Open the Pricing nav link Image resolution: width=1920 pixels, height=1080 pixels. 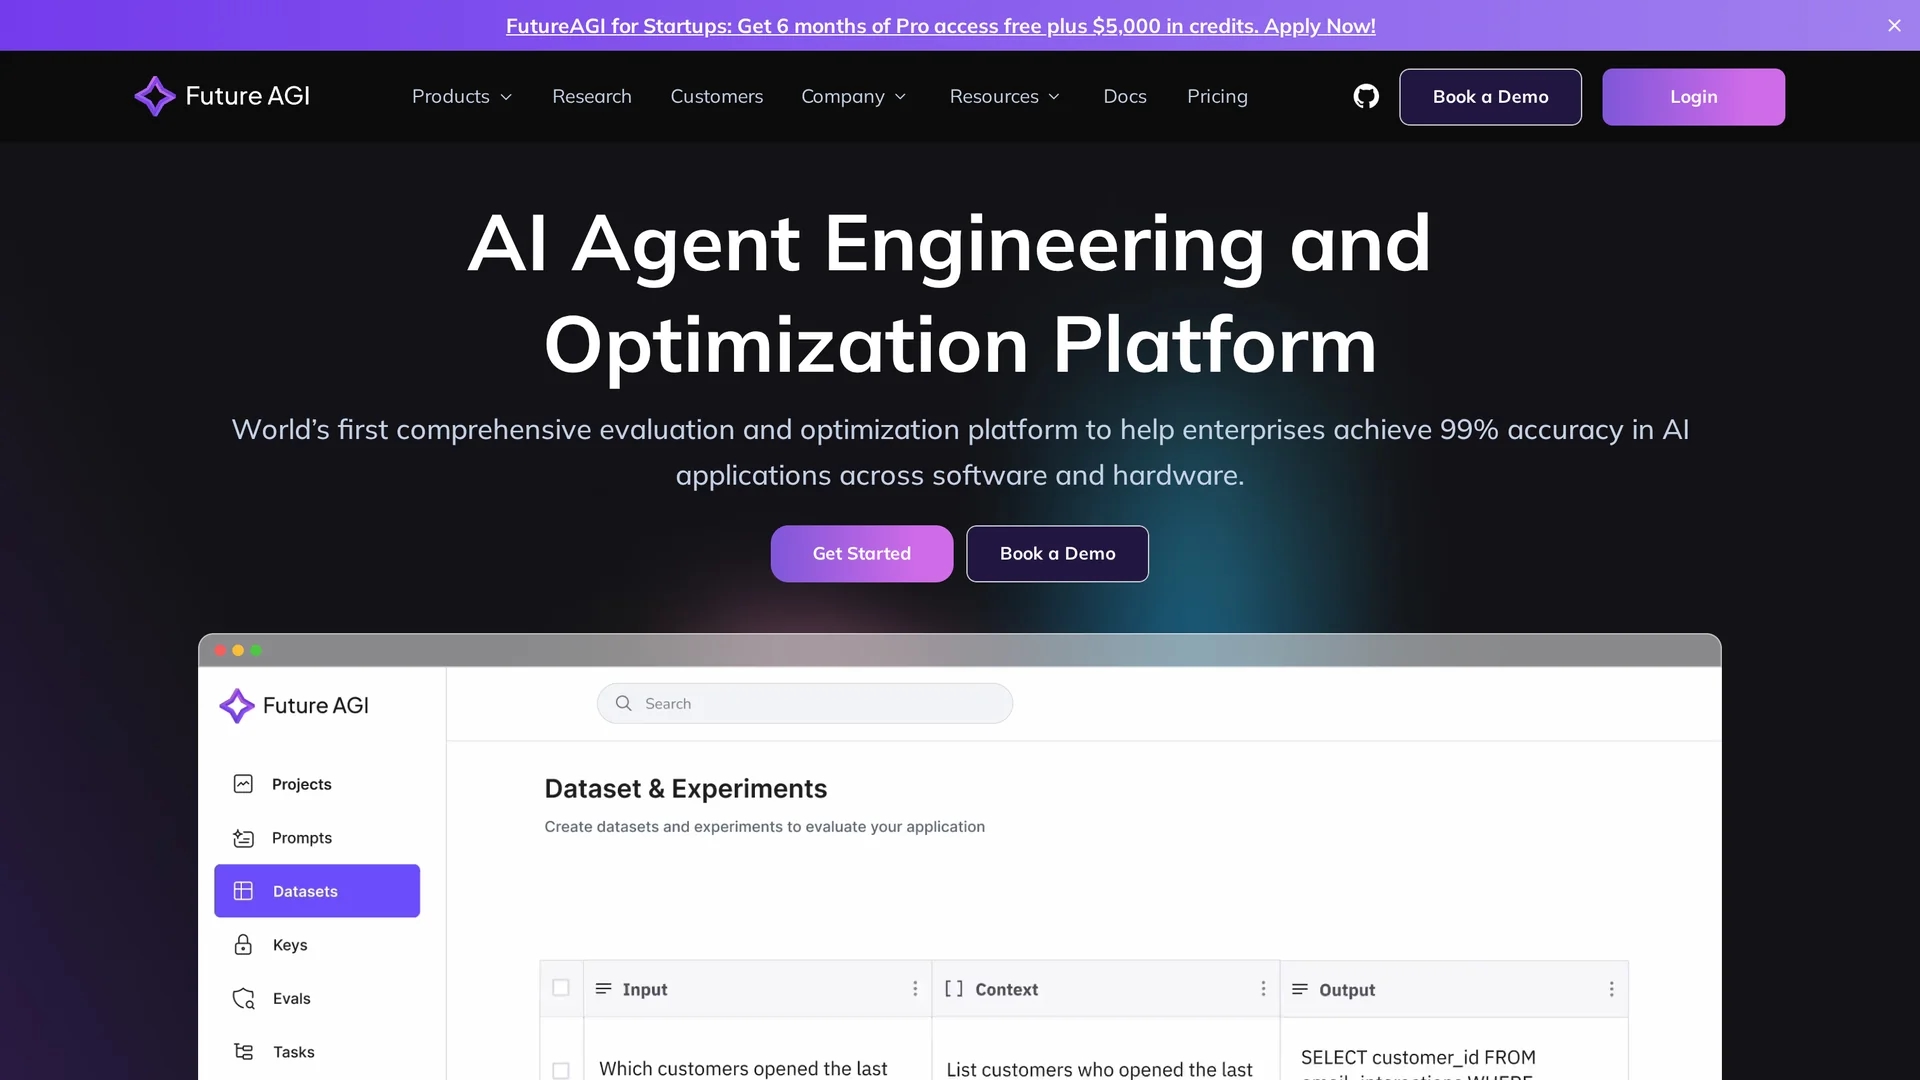tap(1217, 97)
